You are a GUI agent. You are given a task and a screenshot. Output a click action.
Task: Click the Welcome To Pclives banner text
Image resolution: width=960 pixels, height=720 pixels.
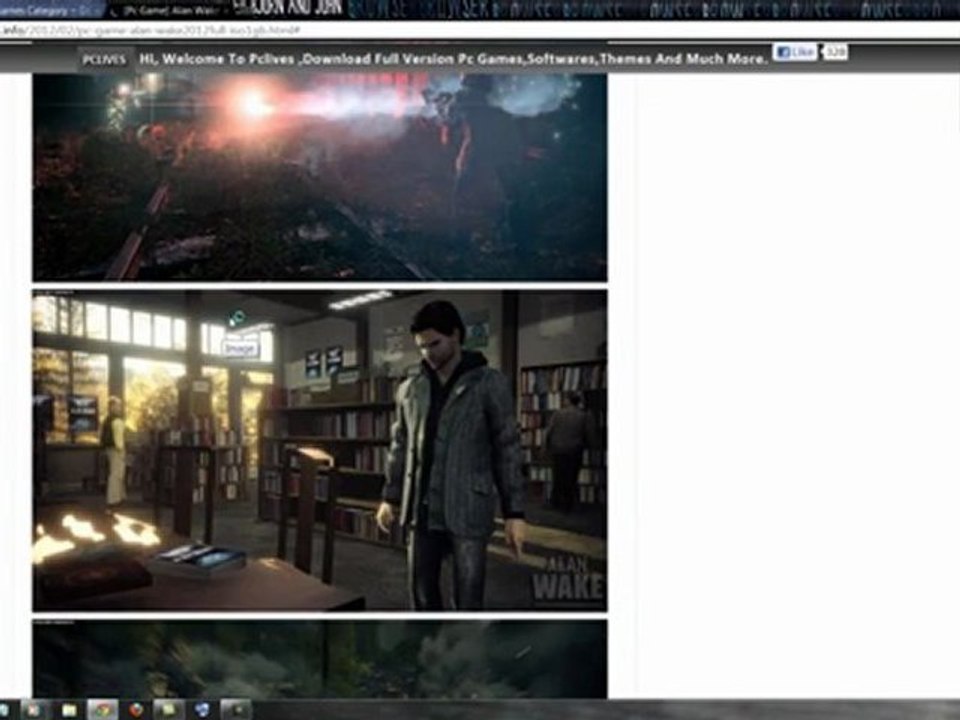pyautogui.click(x=453, y=59)
